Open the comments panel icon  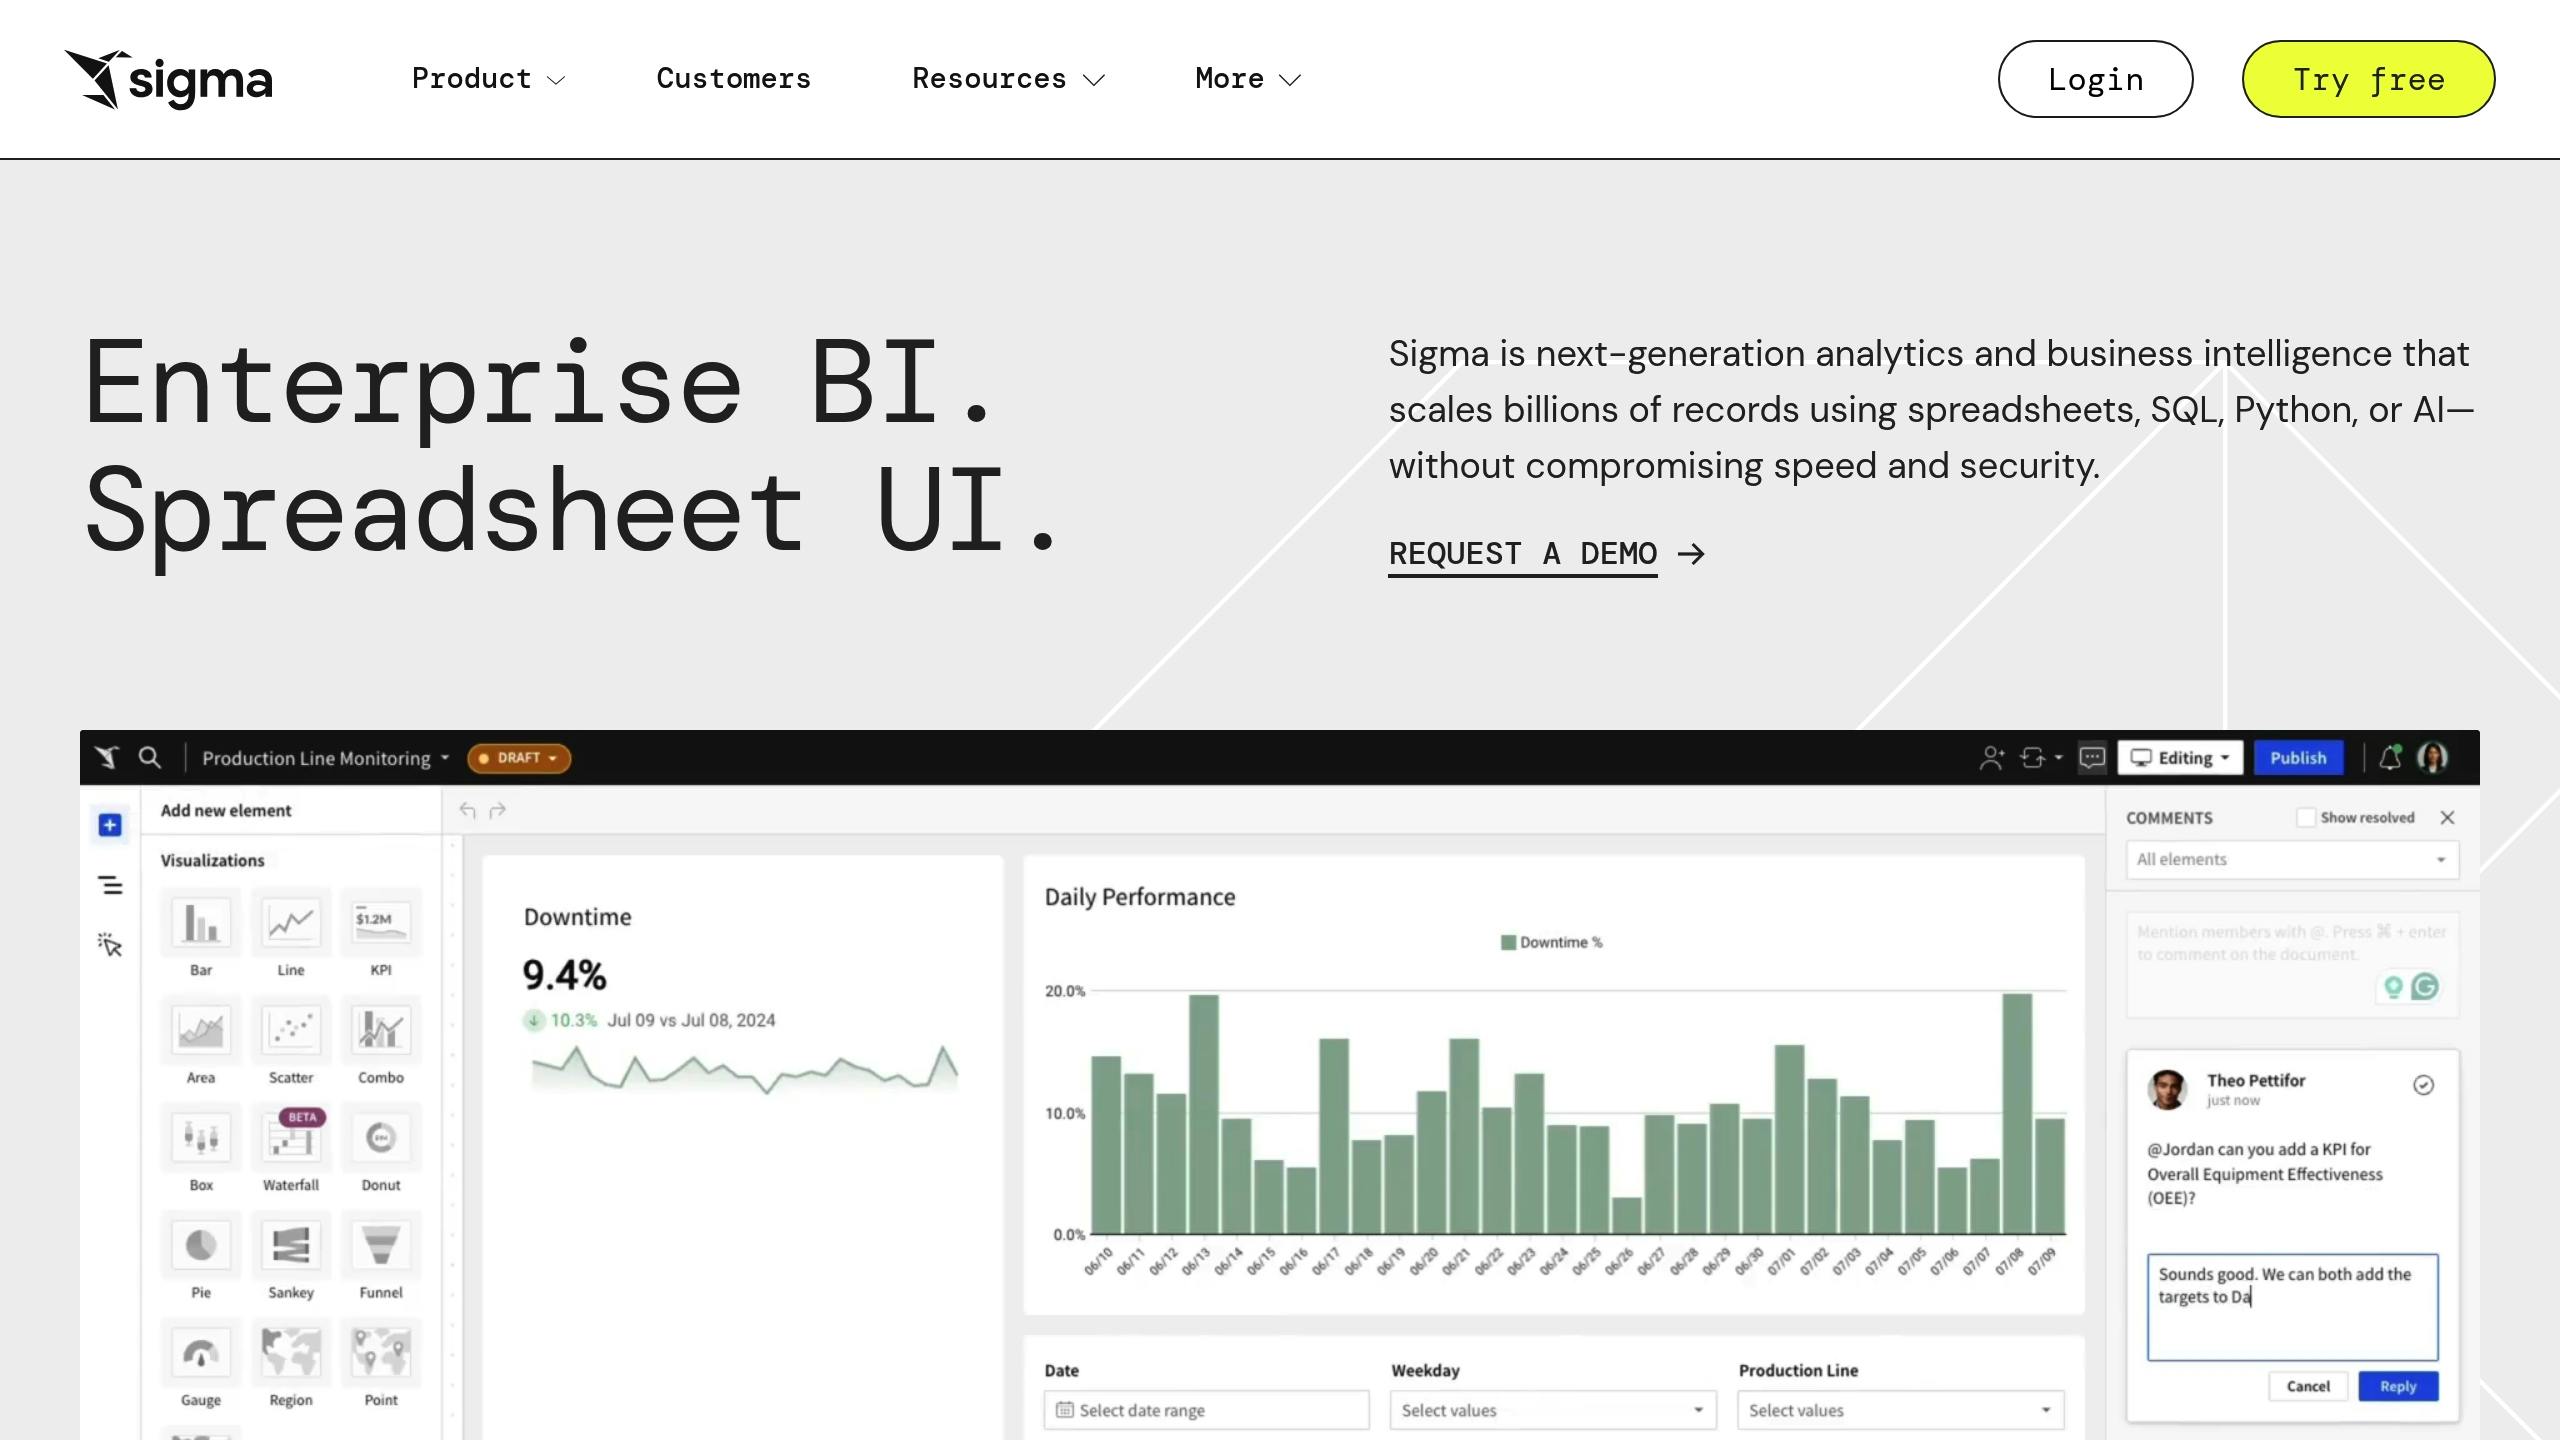(2092, 758)
